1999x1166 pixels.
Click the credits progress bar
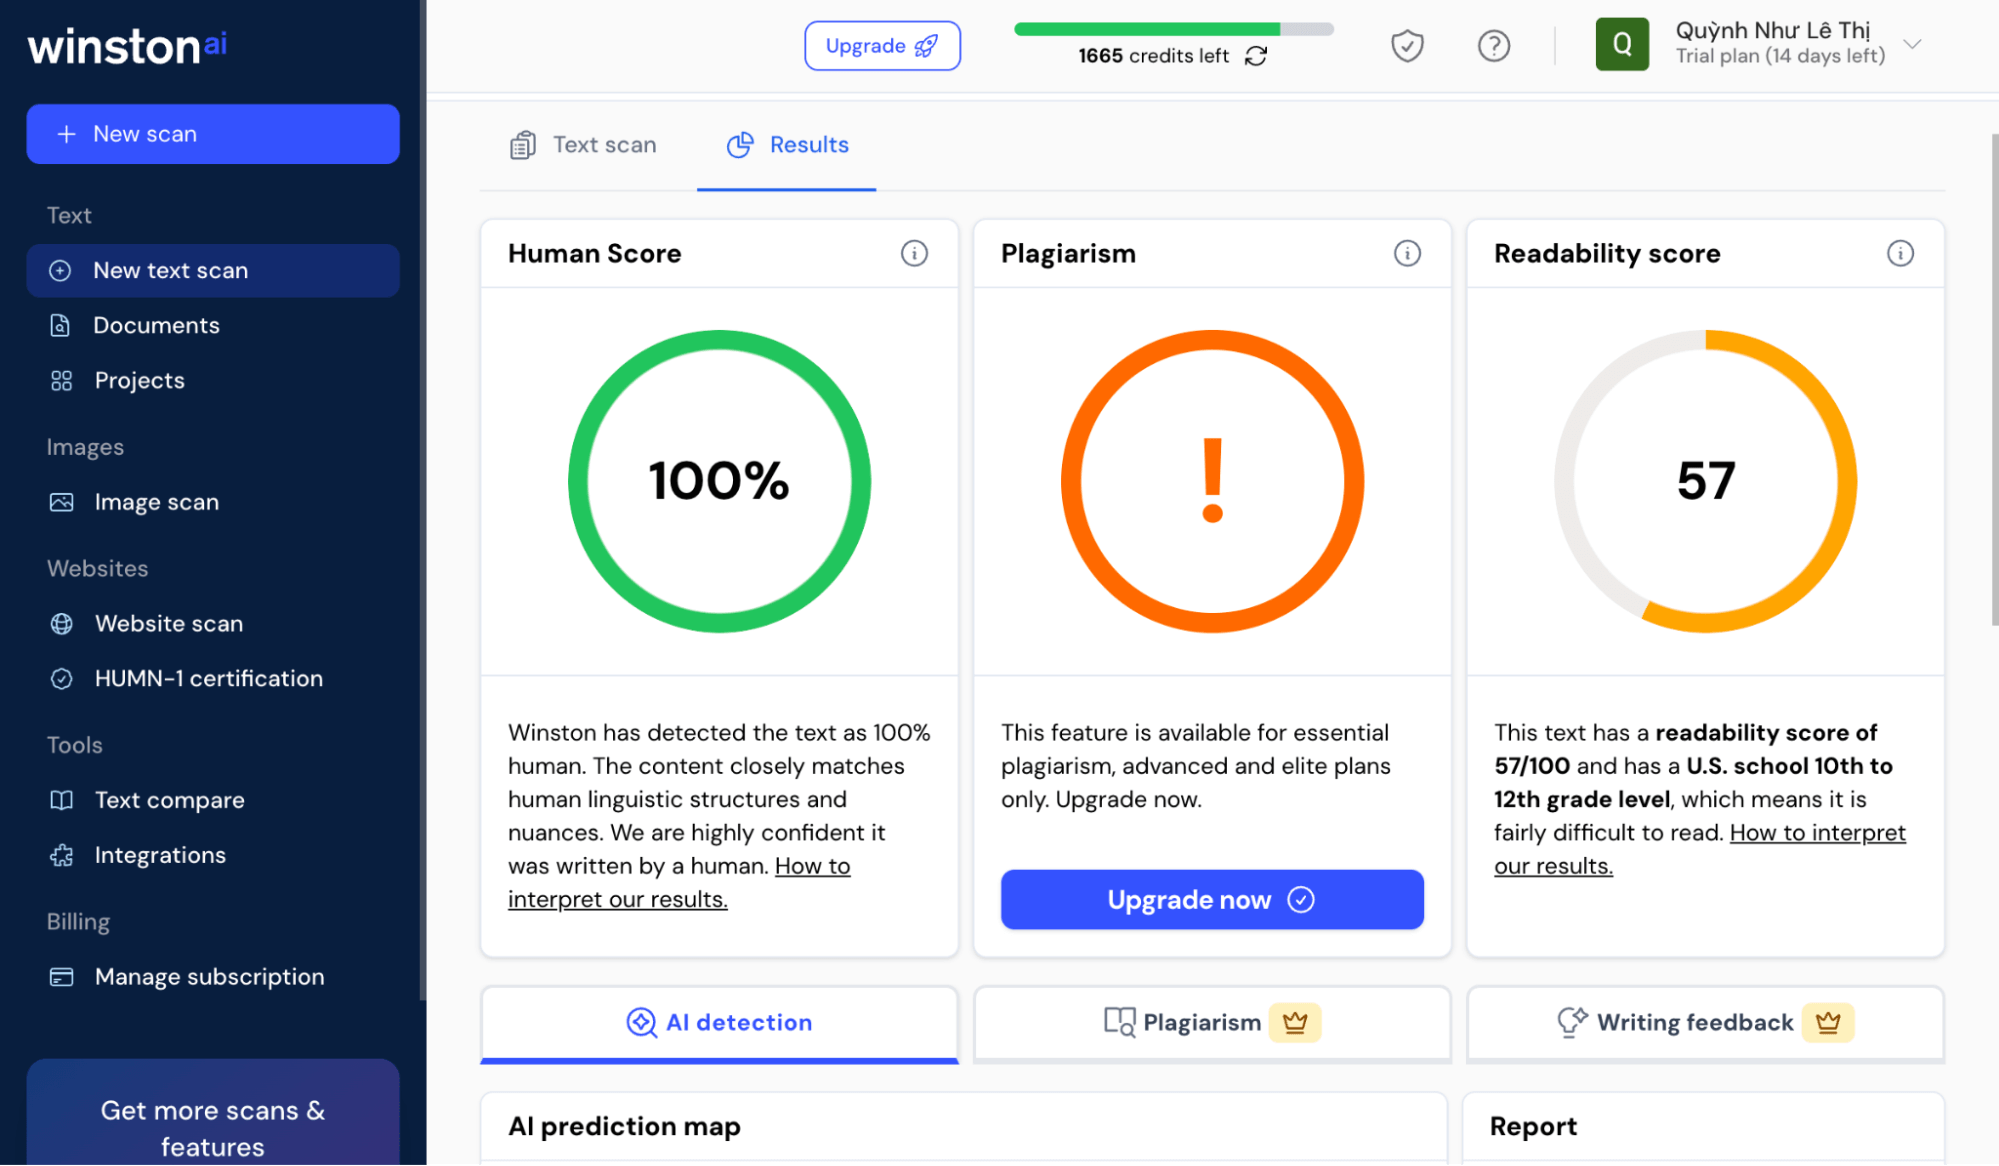pyautogui.click(x=1174, y=29)
